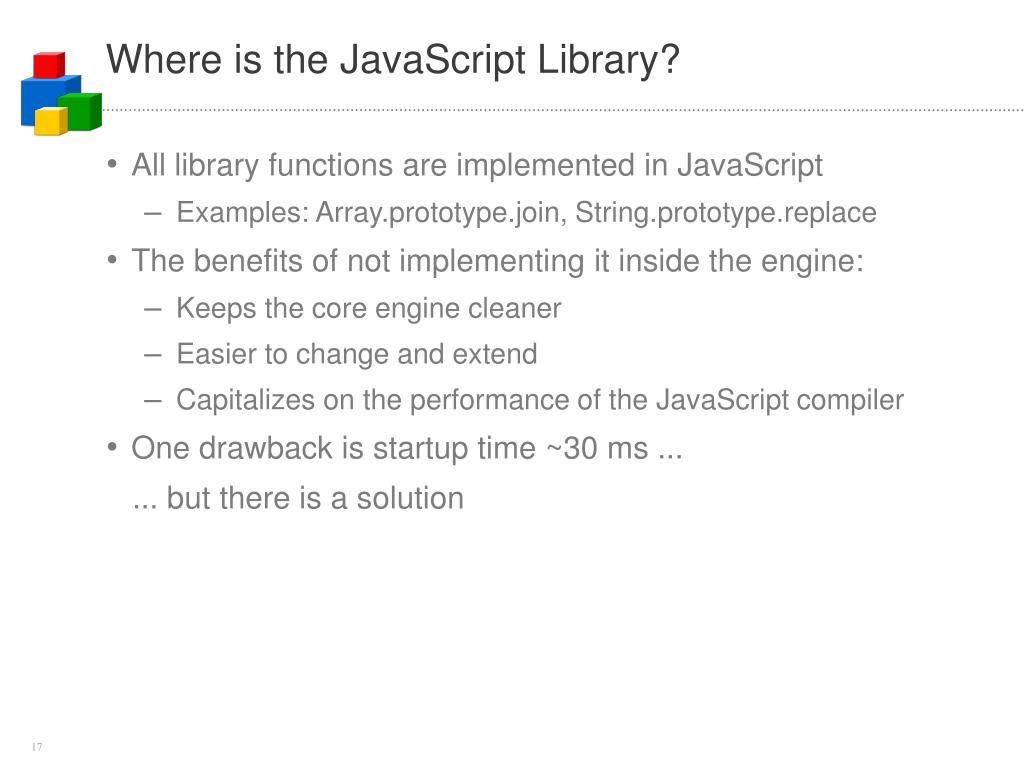This screenshot has height=768, width=1024.
Task: Click "Easier to change and extend" sub-bullet
Action: pyautogui.click(x=356, y=354)
